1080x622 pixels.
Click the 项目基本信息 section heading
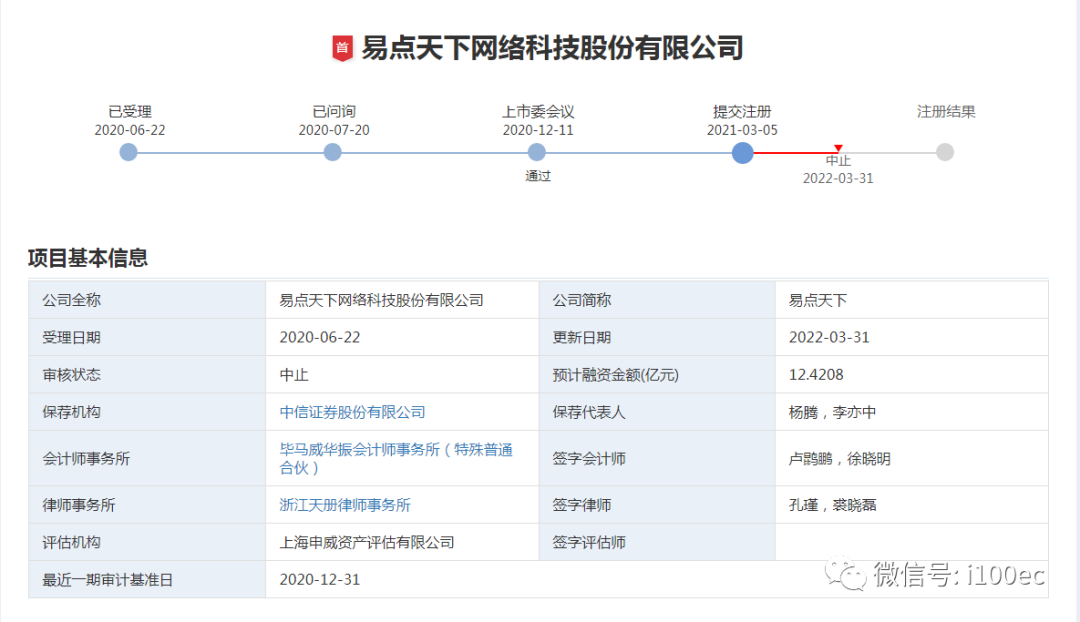click(87, 258)
